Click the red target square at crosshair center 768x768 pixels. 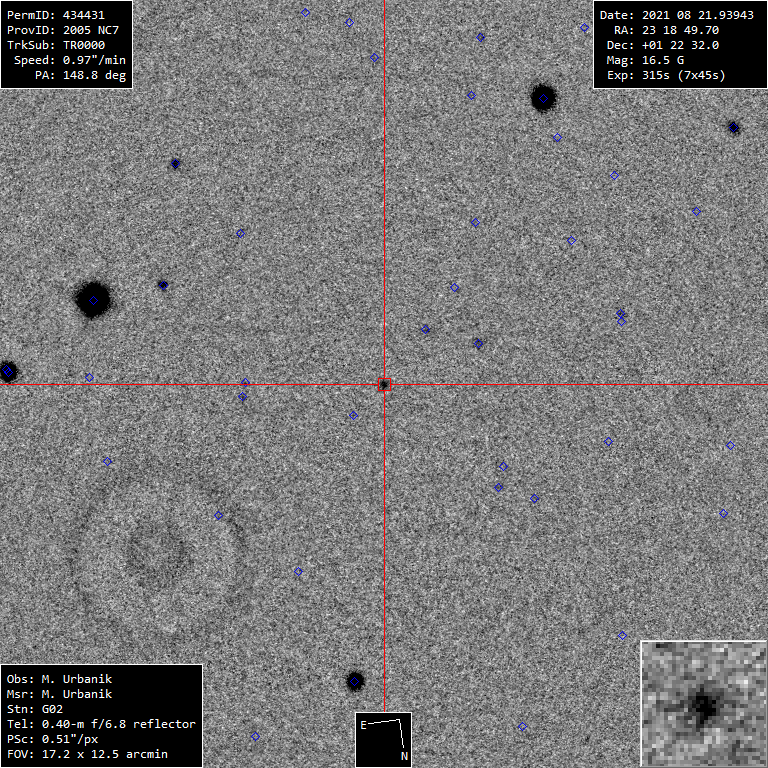[384, 384]
